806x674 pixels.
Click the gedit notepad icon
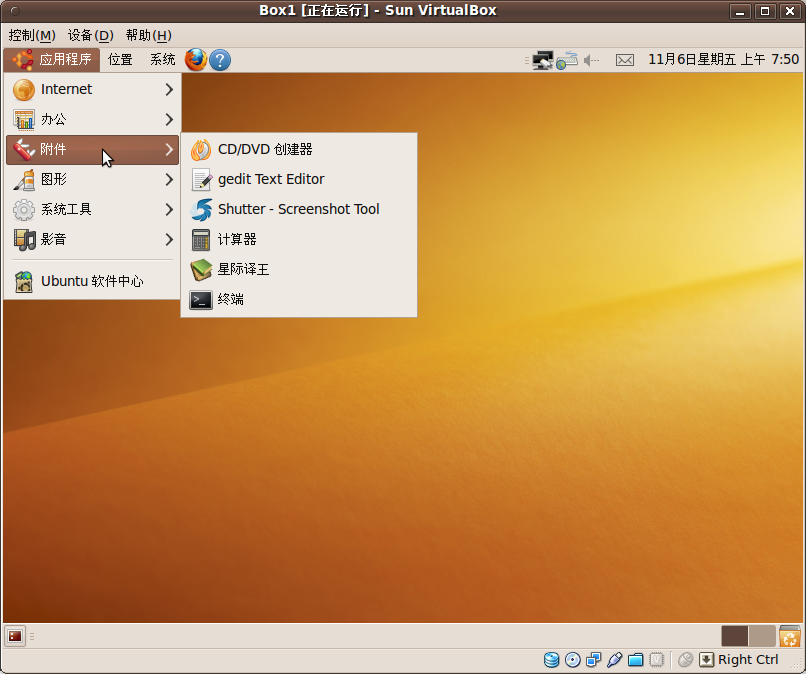201,179
